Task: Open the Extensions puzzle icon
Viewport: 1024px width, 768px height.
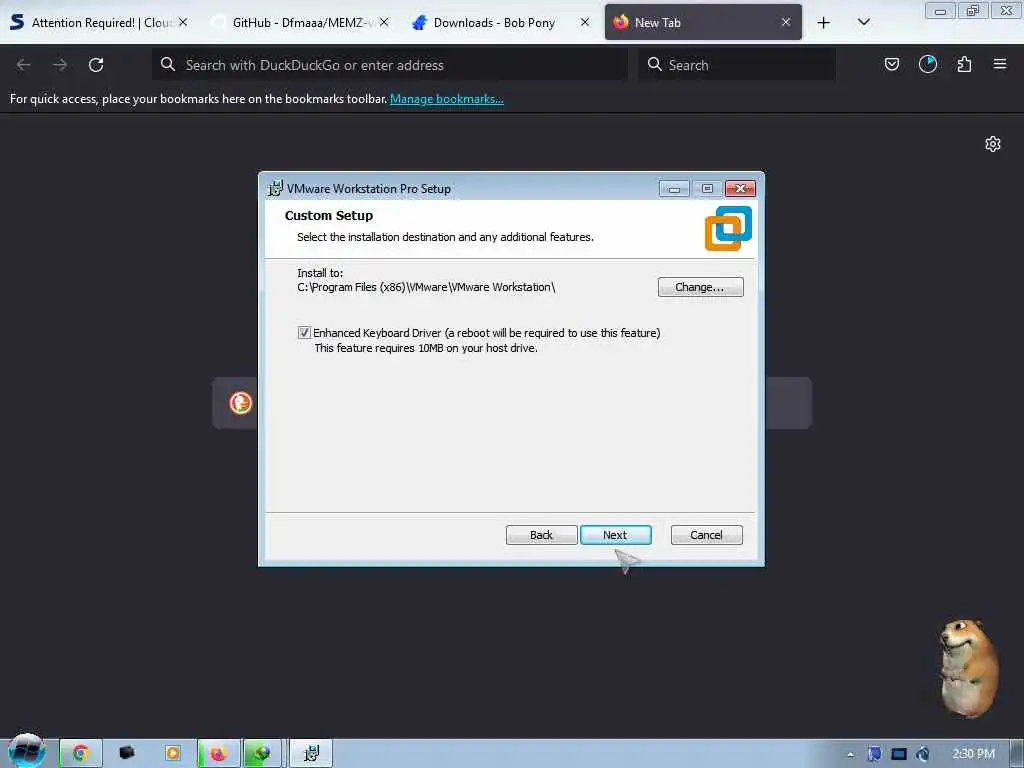Action: tap(964, 64)
